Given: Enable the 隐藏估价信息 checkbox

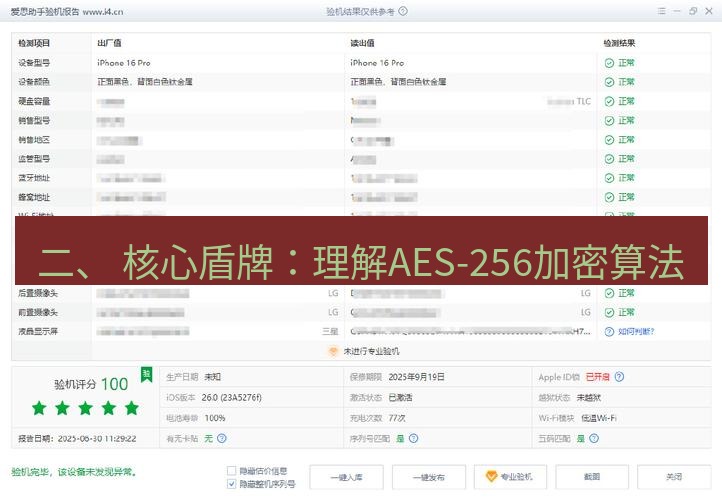Looking at the screenshot, I should pyautogui.click(x=232, y=471).
